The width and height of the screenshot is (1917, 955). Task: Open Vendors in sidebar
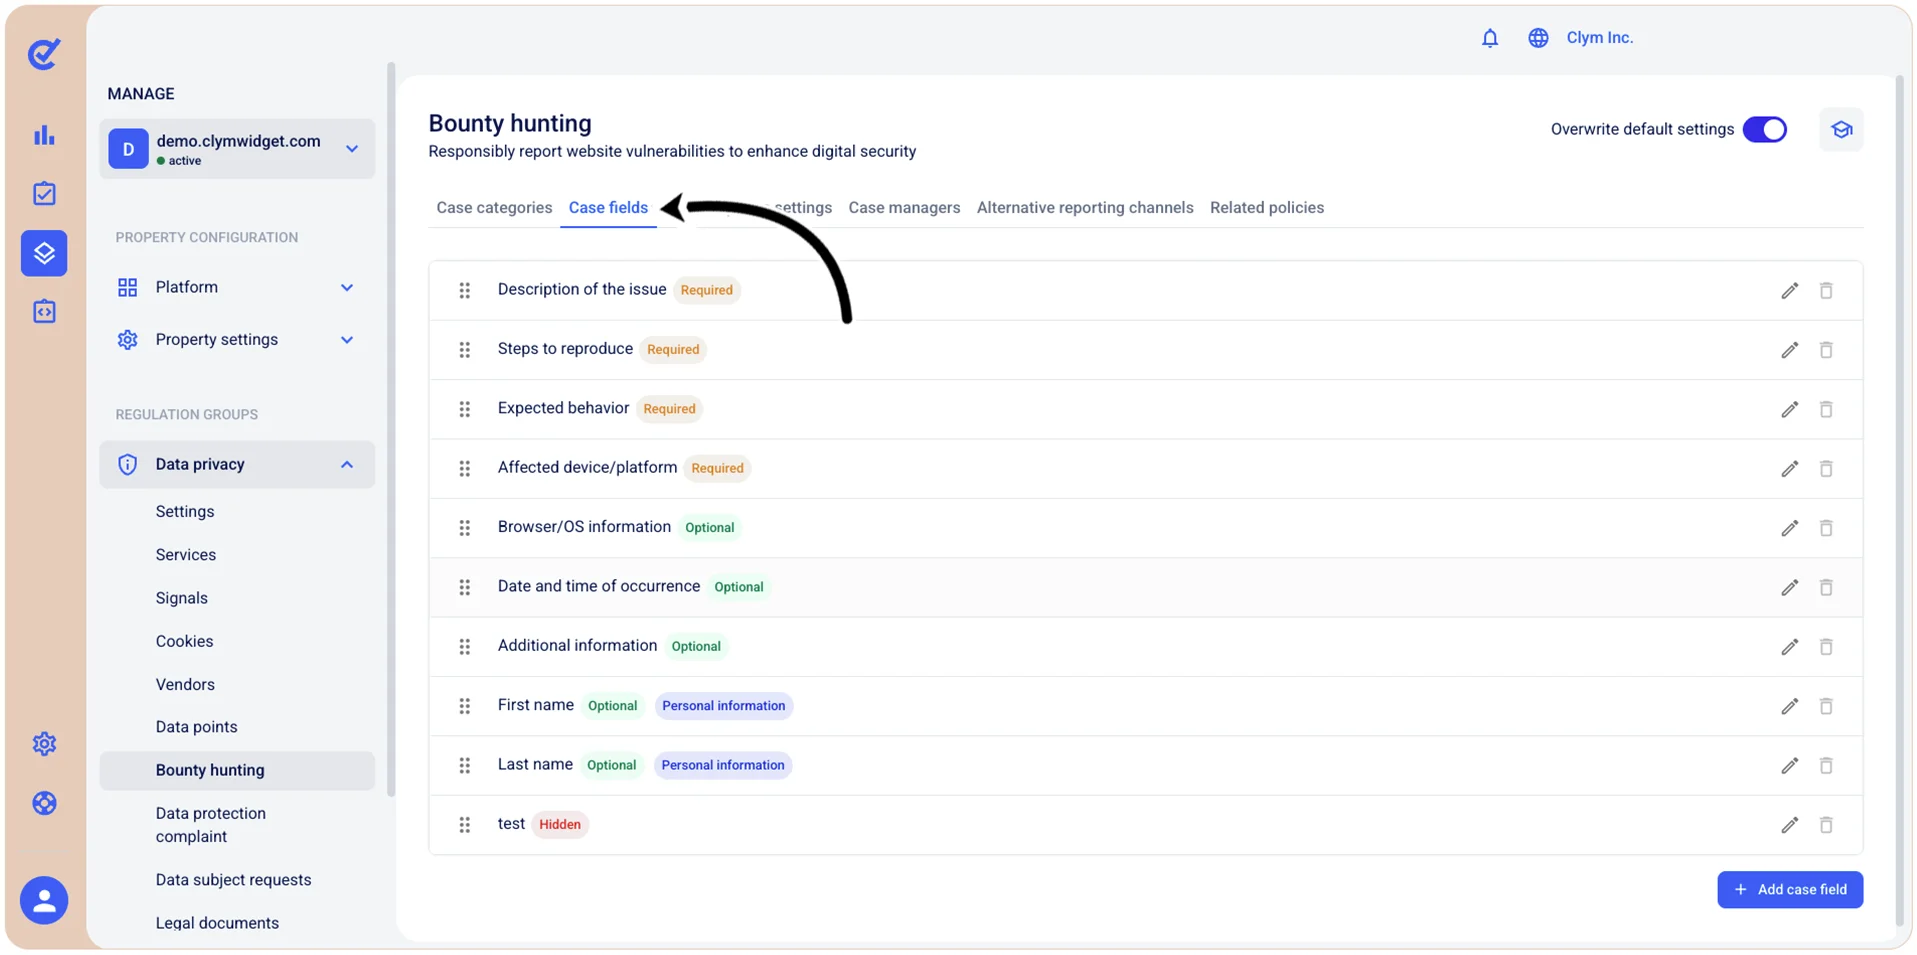click(185, 685)
